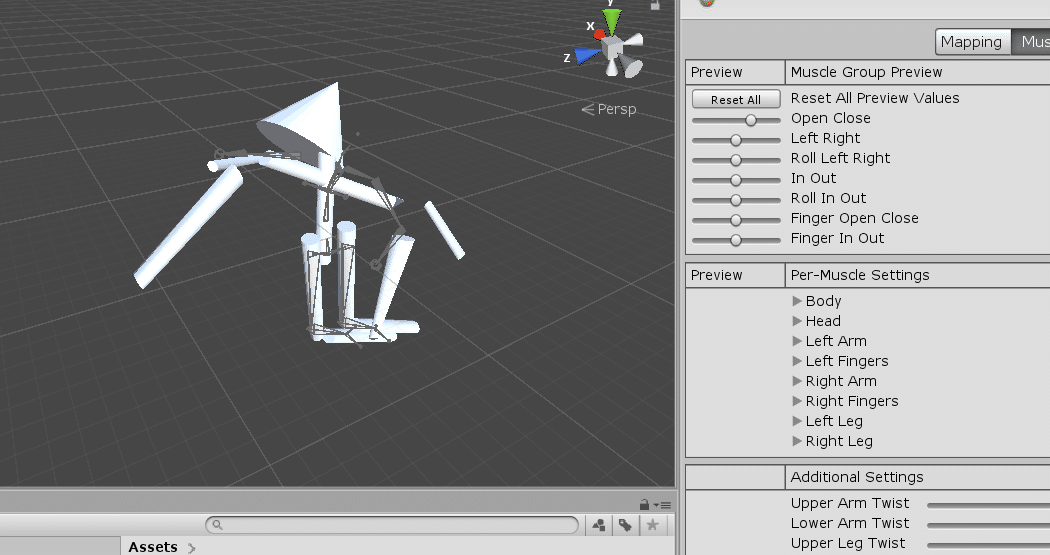
Task: Click the Open Close slider handle
Action: (751, 120)
